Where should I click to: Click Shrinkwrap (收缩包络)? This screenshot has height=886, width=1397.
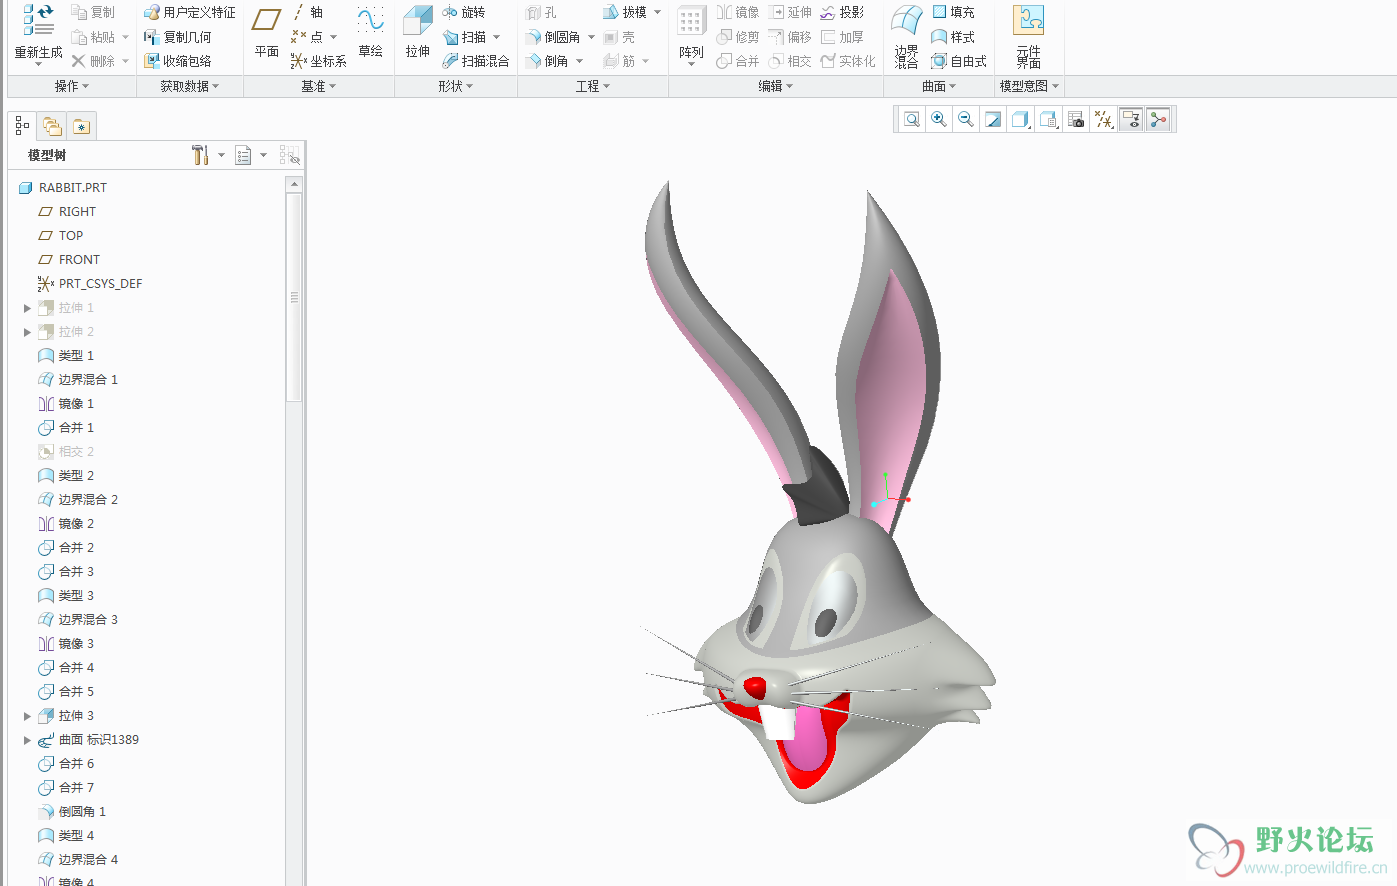pyautogui.click(x=178, y=61)
